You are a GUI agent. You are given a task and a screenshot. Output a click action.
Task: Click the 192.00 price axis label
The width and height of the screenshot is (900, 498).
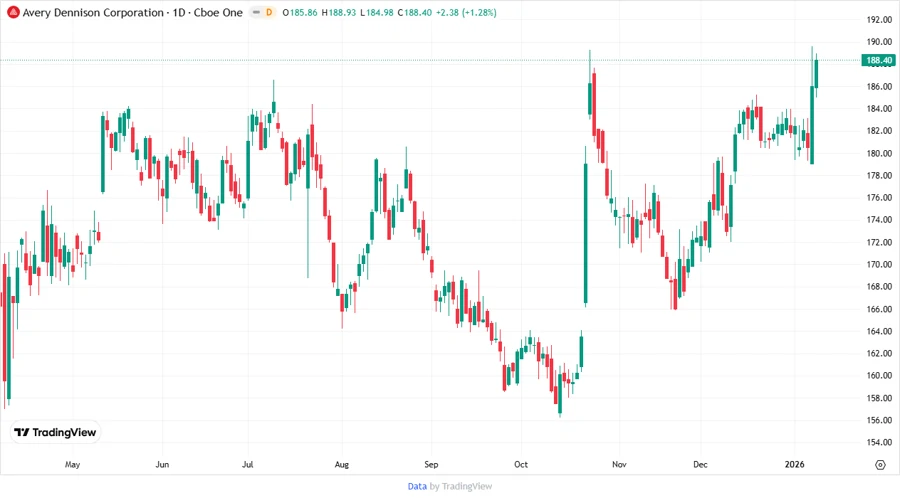click(879, 20)
